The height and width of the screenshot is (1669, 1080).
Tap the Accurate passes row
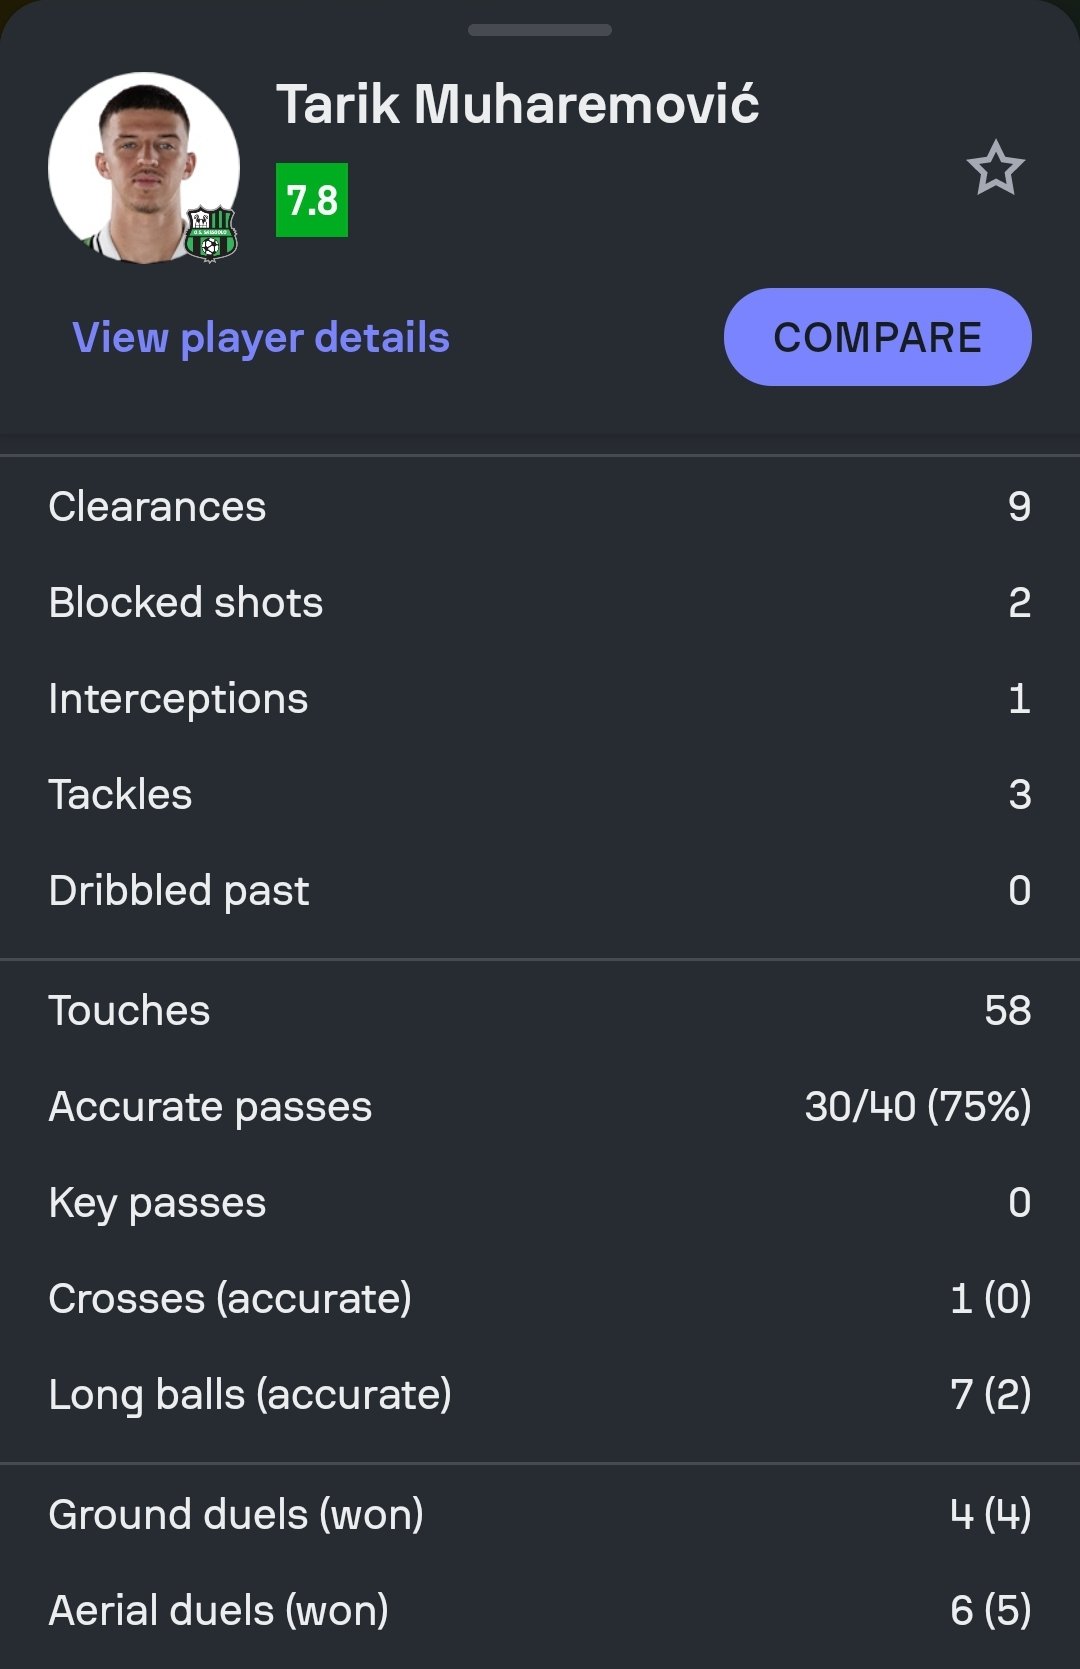pos(540,1107)
